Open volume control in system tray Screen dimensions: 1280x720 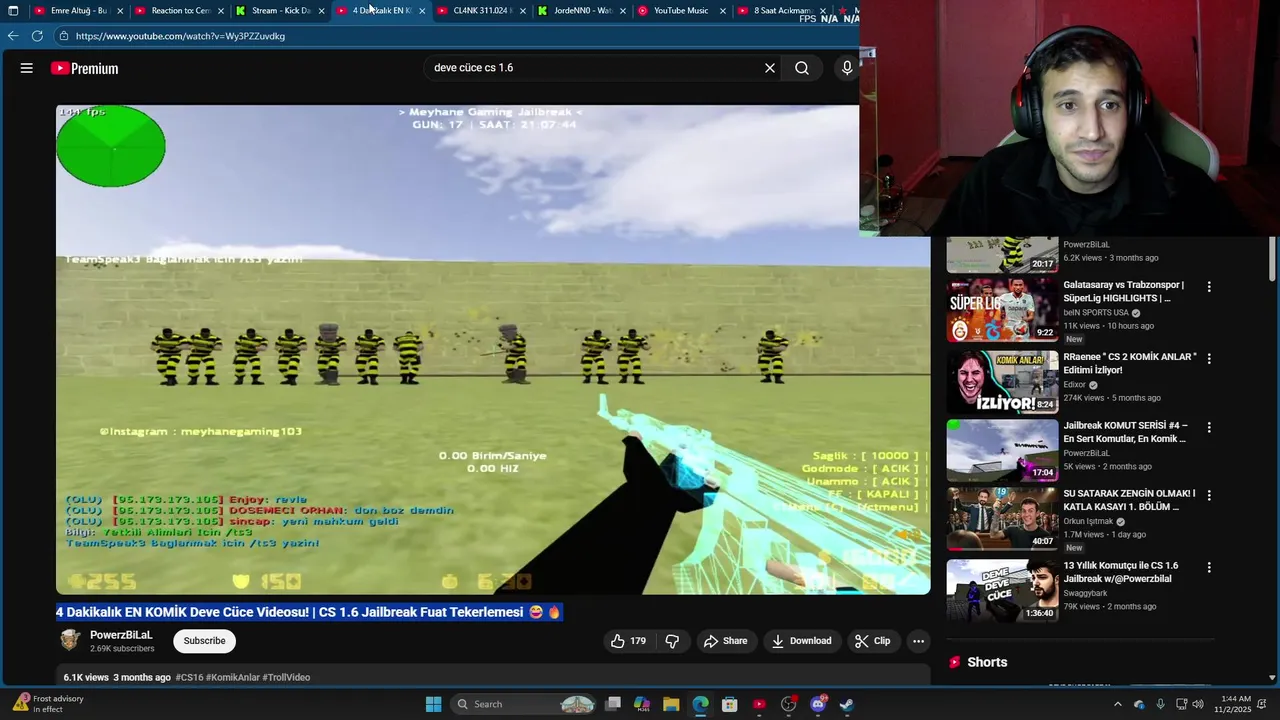1198,704
